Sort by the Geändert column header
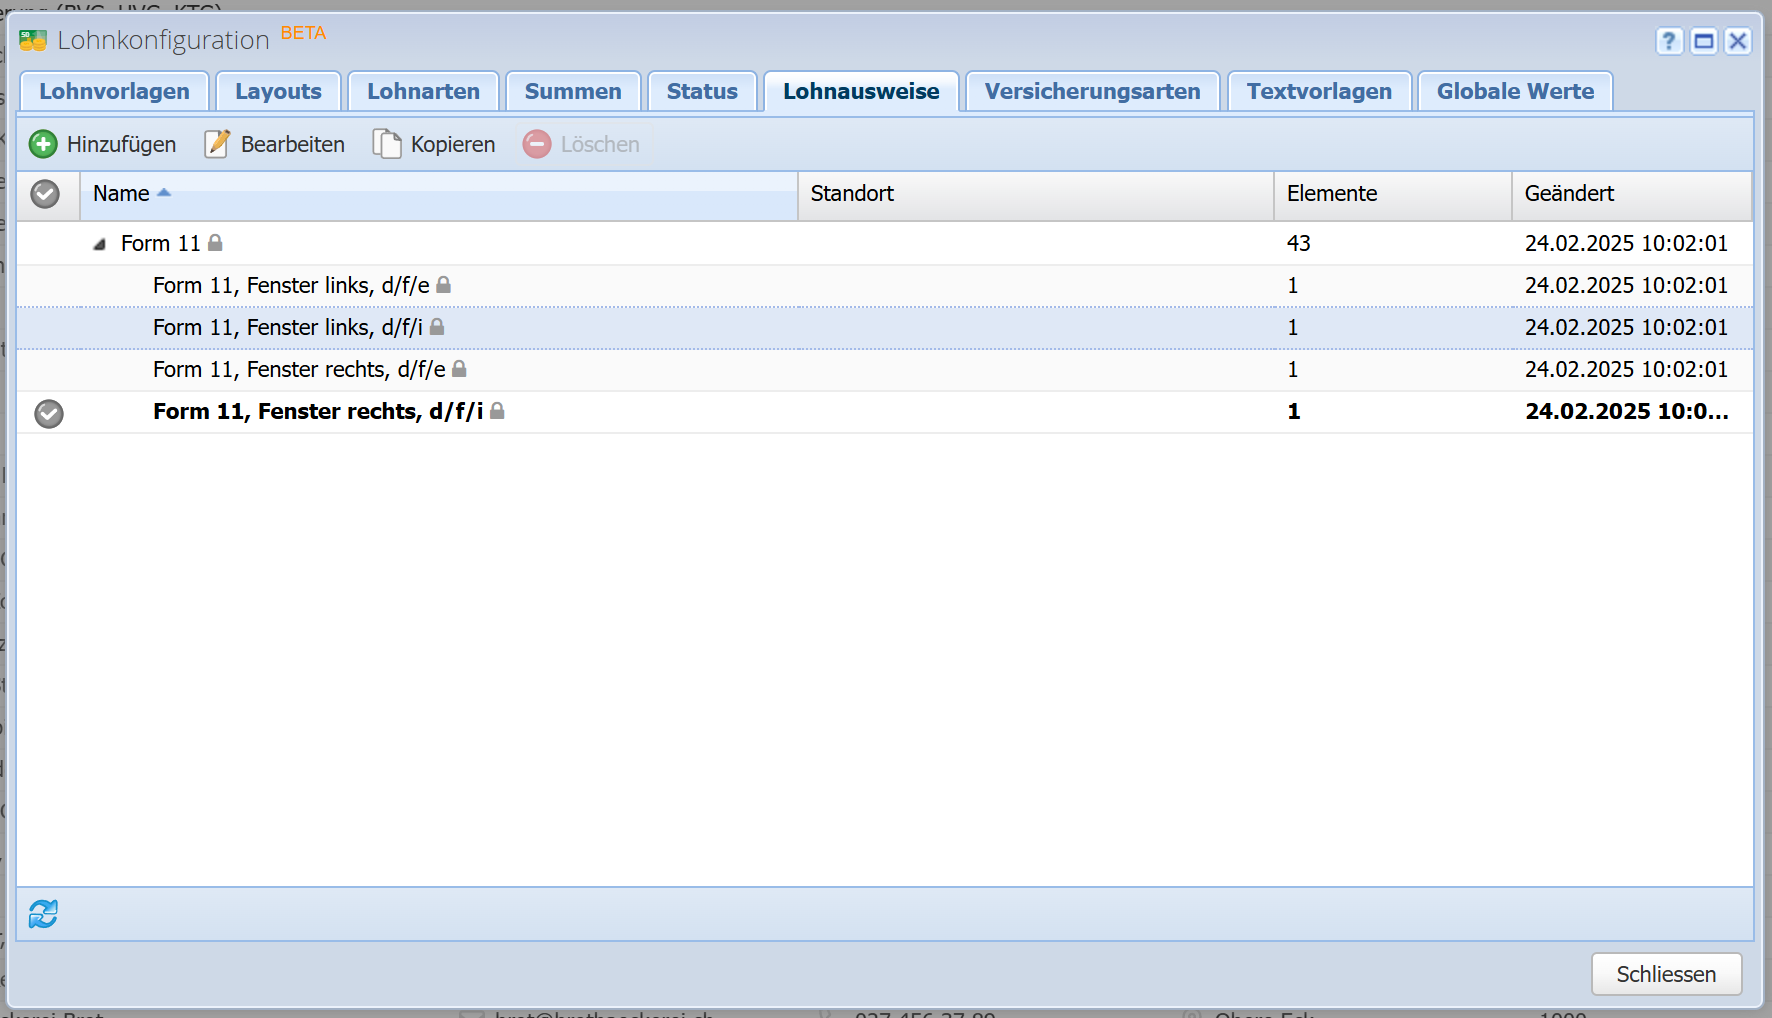Screen dimensions: 1772x1018 [x=1568, y=194]
